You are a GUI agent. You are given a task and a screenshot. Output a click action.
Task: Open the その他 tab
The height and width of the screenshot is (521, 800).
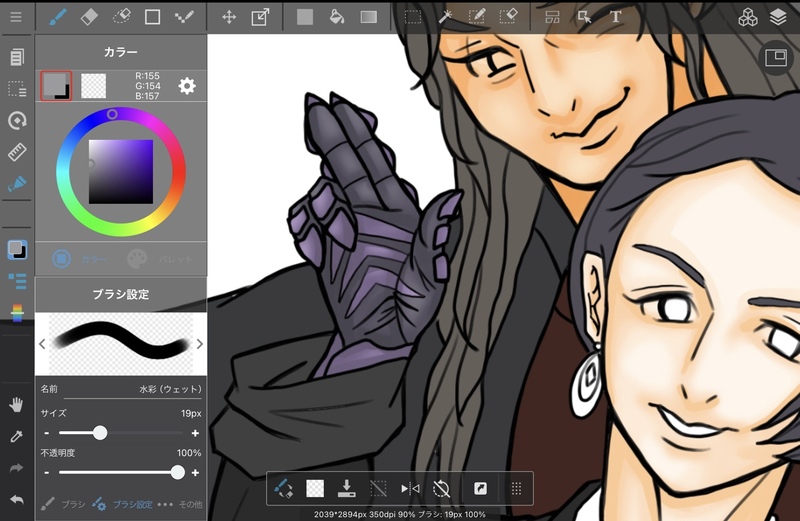180,504
